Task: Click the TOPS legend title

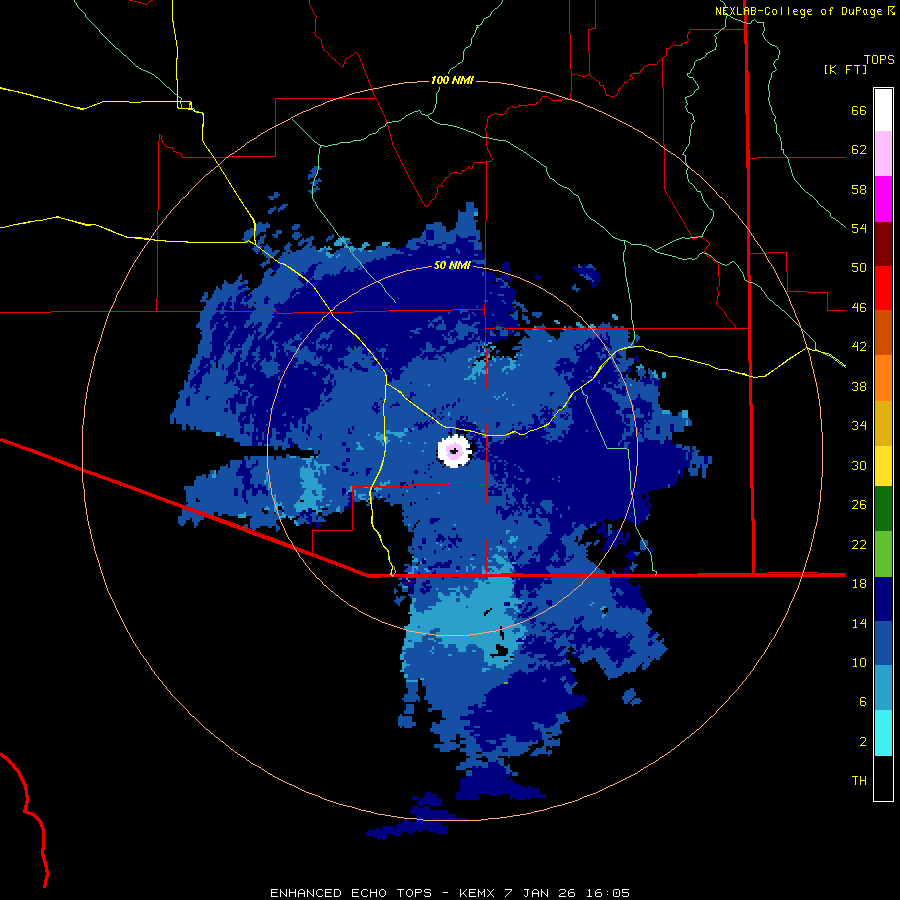Action: 879,60
